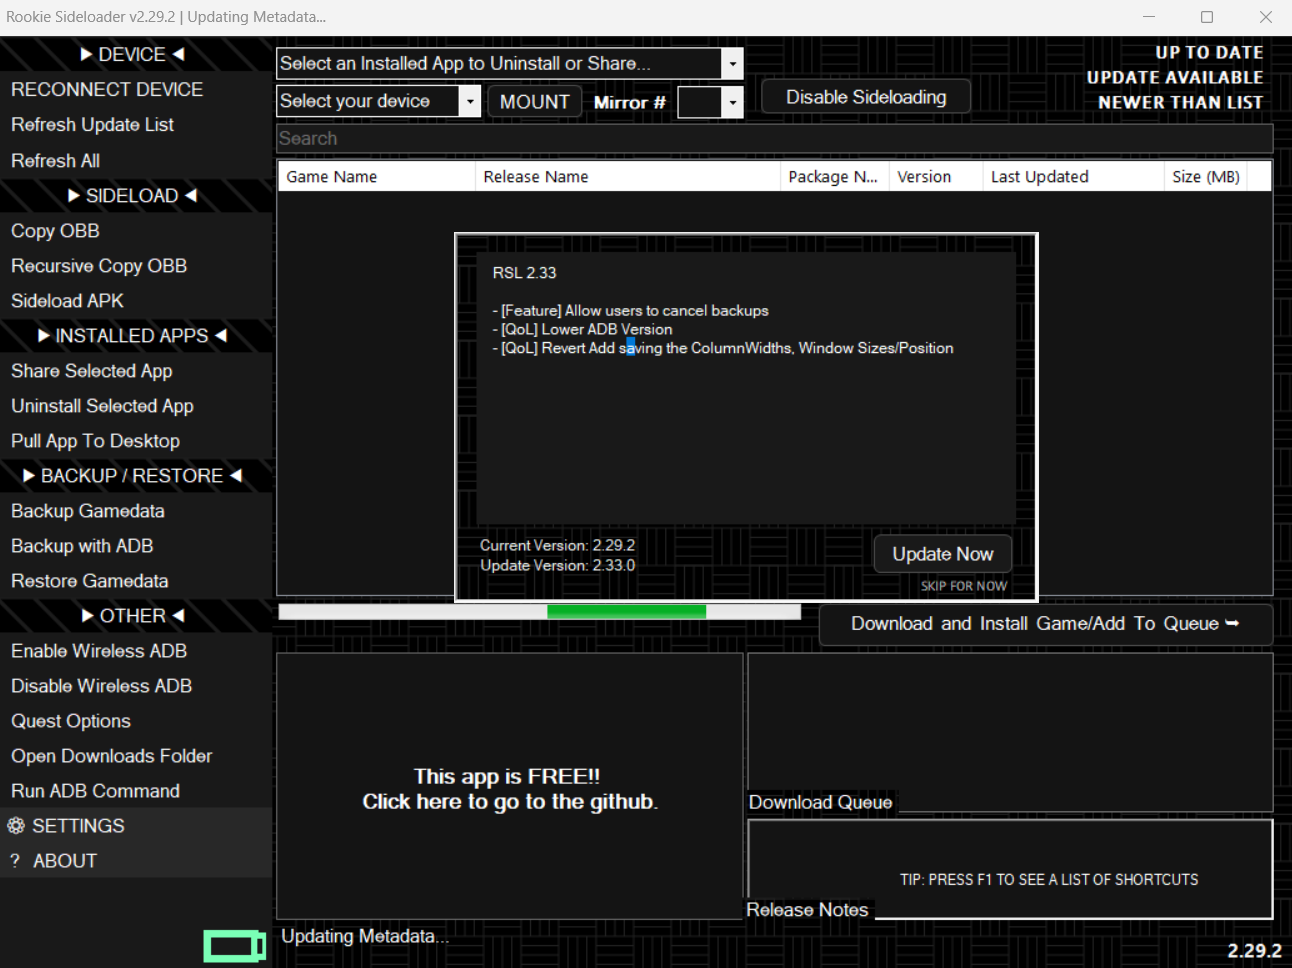Image resolution: width=1292 pixels, height=968 pixels.
Task: Click Uninstall Selected App
Action: coord(136,406)
